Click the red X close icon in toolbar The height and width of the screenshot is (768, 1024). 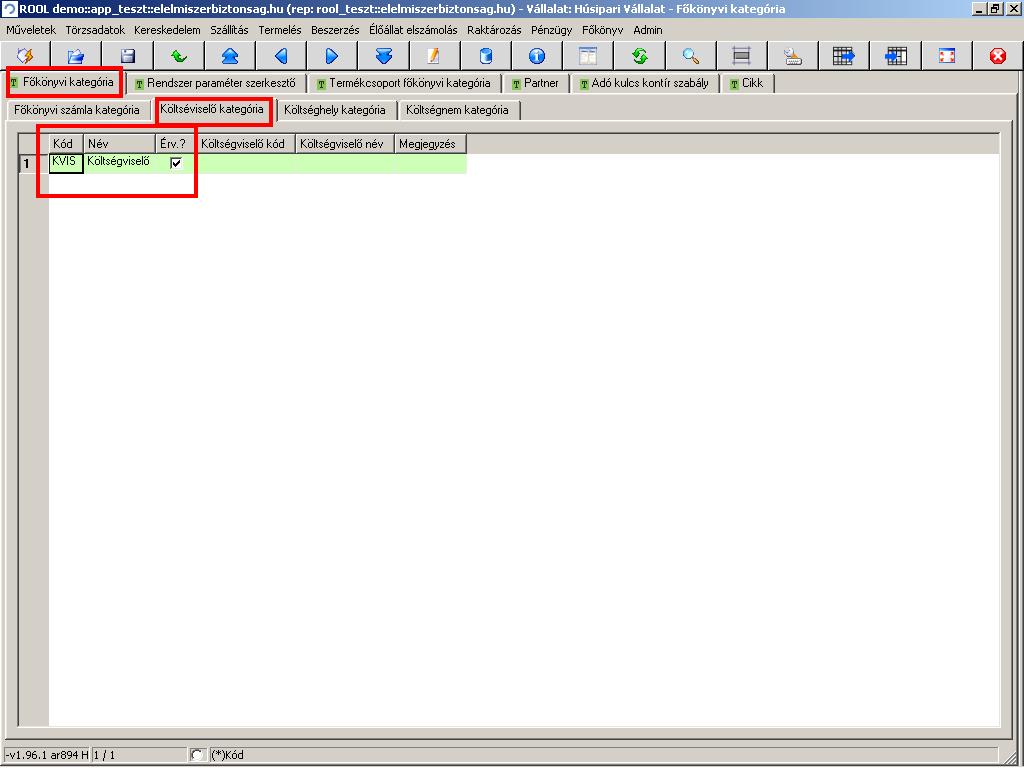click(x=997, y=56)
